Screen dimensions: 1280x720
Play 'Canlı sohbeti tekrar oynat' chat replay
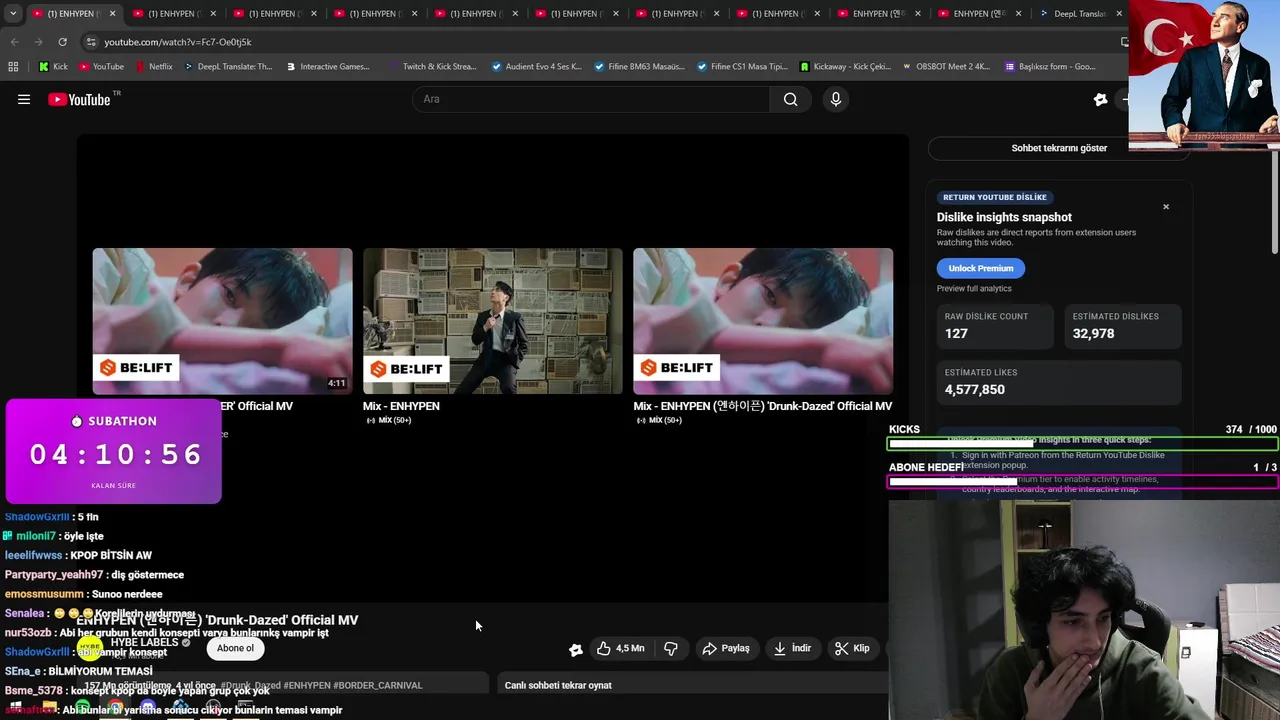558,686
